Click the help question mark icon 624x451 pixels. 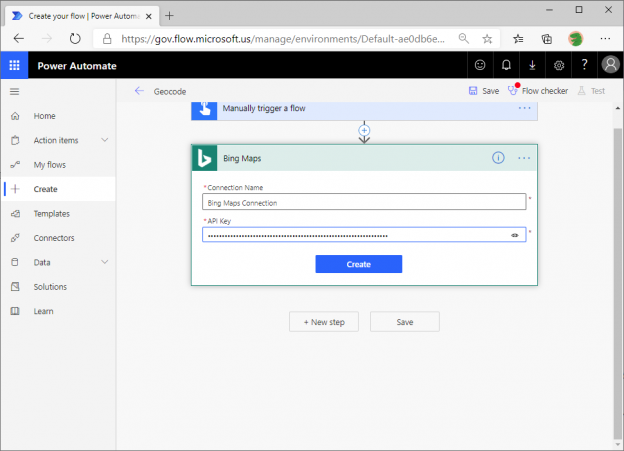click(584, 66)
